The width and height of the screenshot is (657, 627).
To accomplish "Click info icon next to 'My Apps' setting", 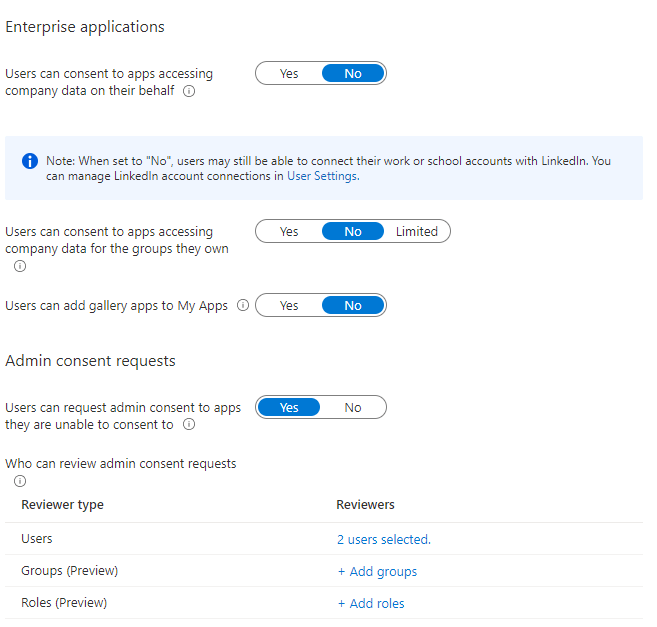I will pyautogui.click(x=243, y=306).
